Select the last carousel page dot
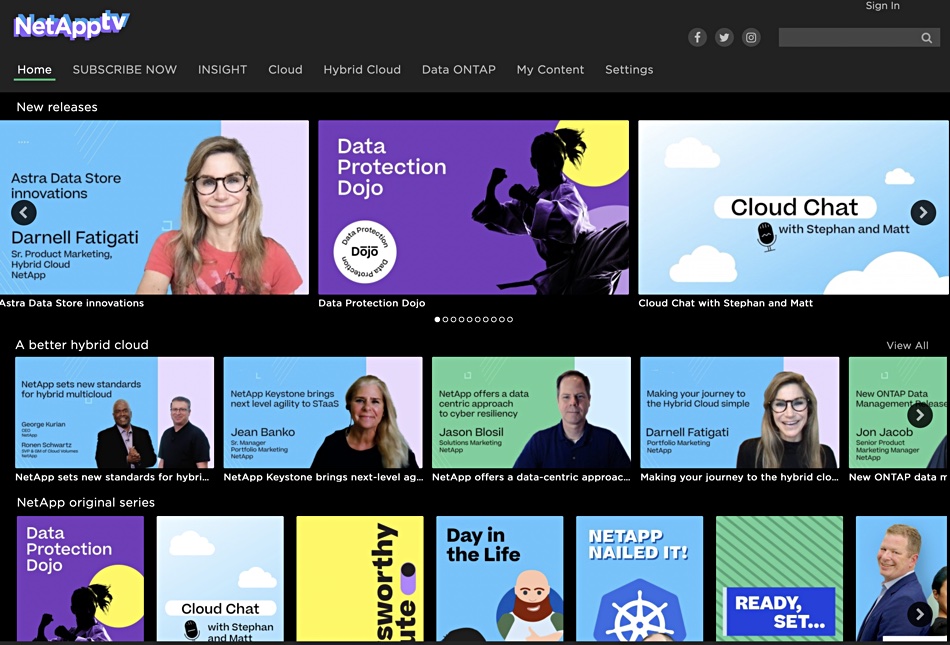Viewport: 950px width, 645px height. pos(510,319)
